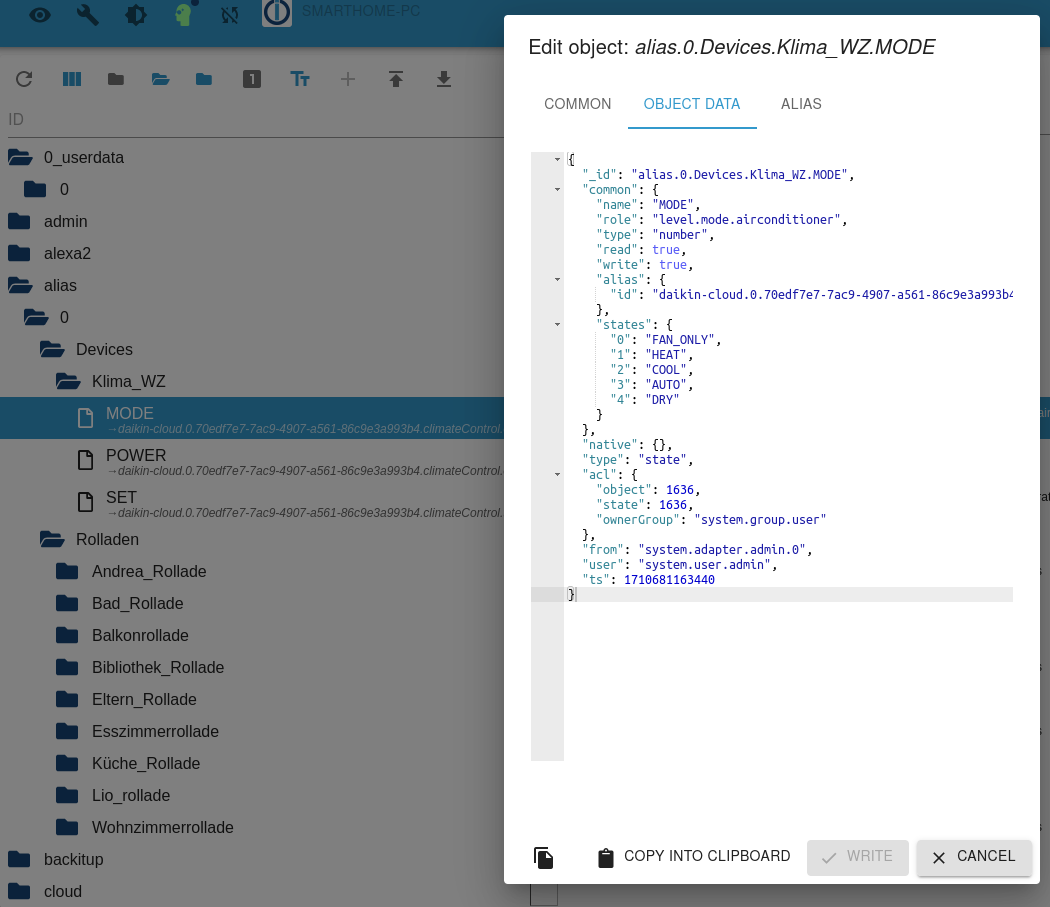This screenshot has height=907, width=1050.
Task: Expand all folders with open folder icon
Action: 160,79
